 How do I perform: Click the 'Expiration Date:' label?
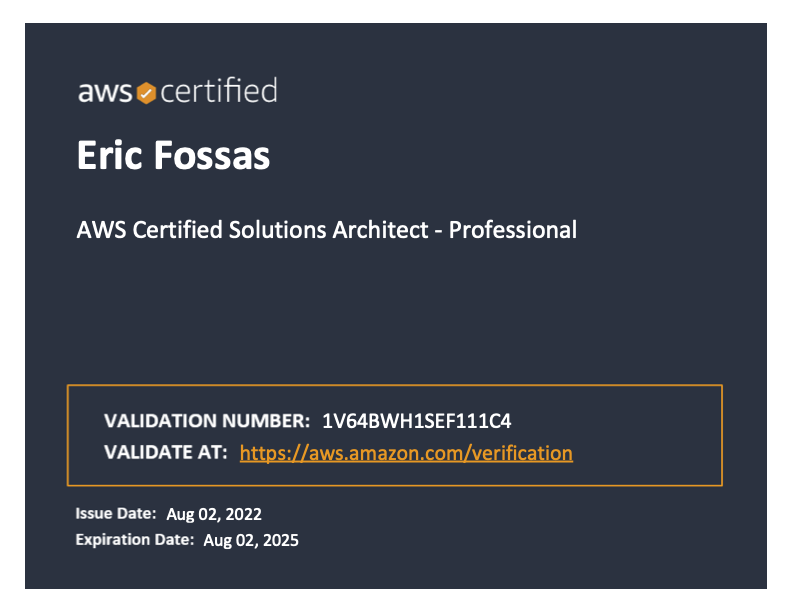135,540
